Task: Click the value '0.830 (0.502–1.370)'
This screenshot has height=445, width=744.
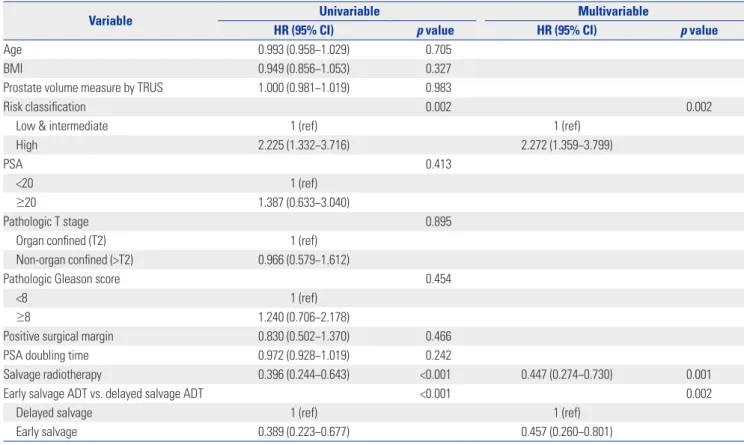Action: [304, 336]
